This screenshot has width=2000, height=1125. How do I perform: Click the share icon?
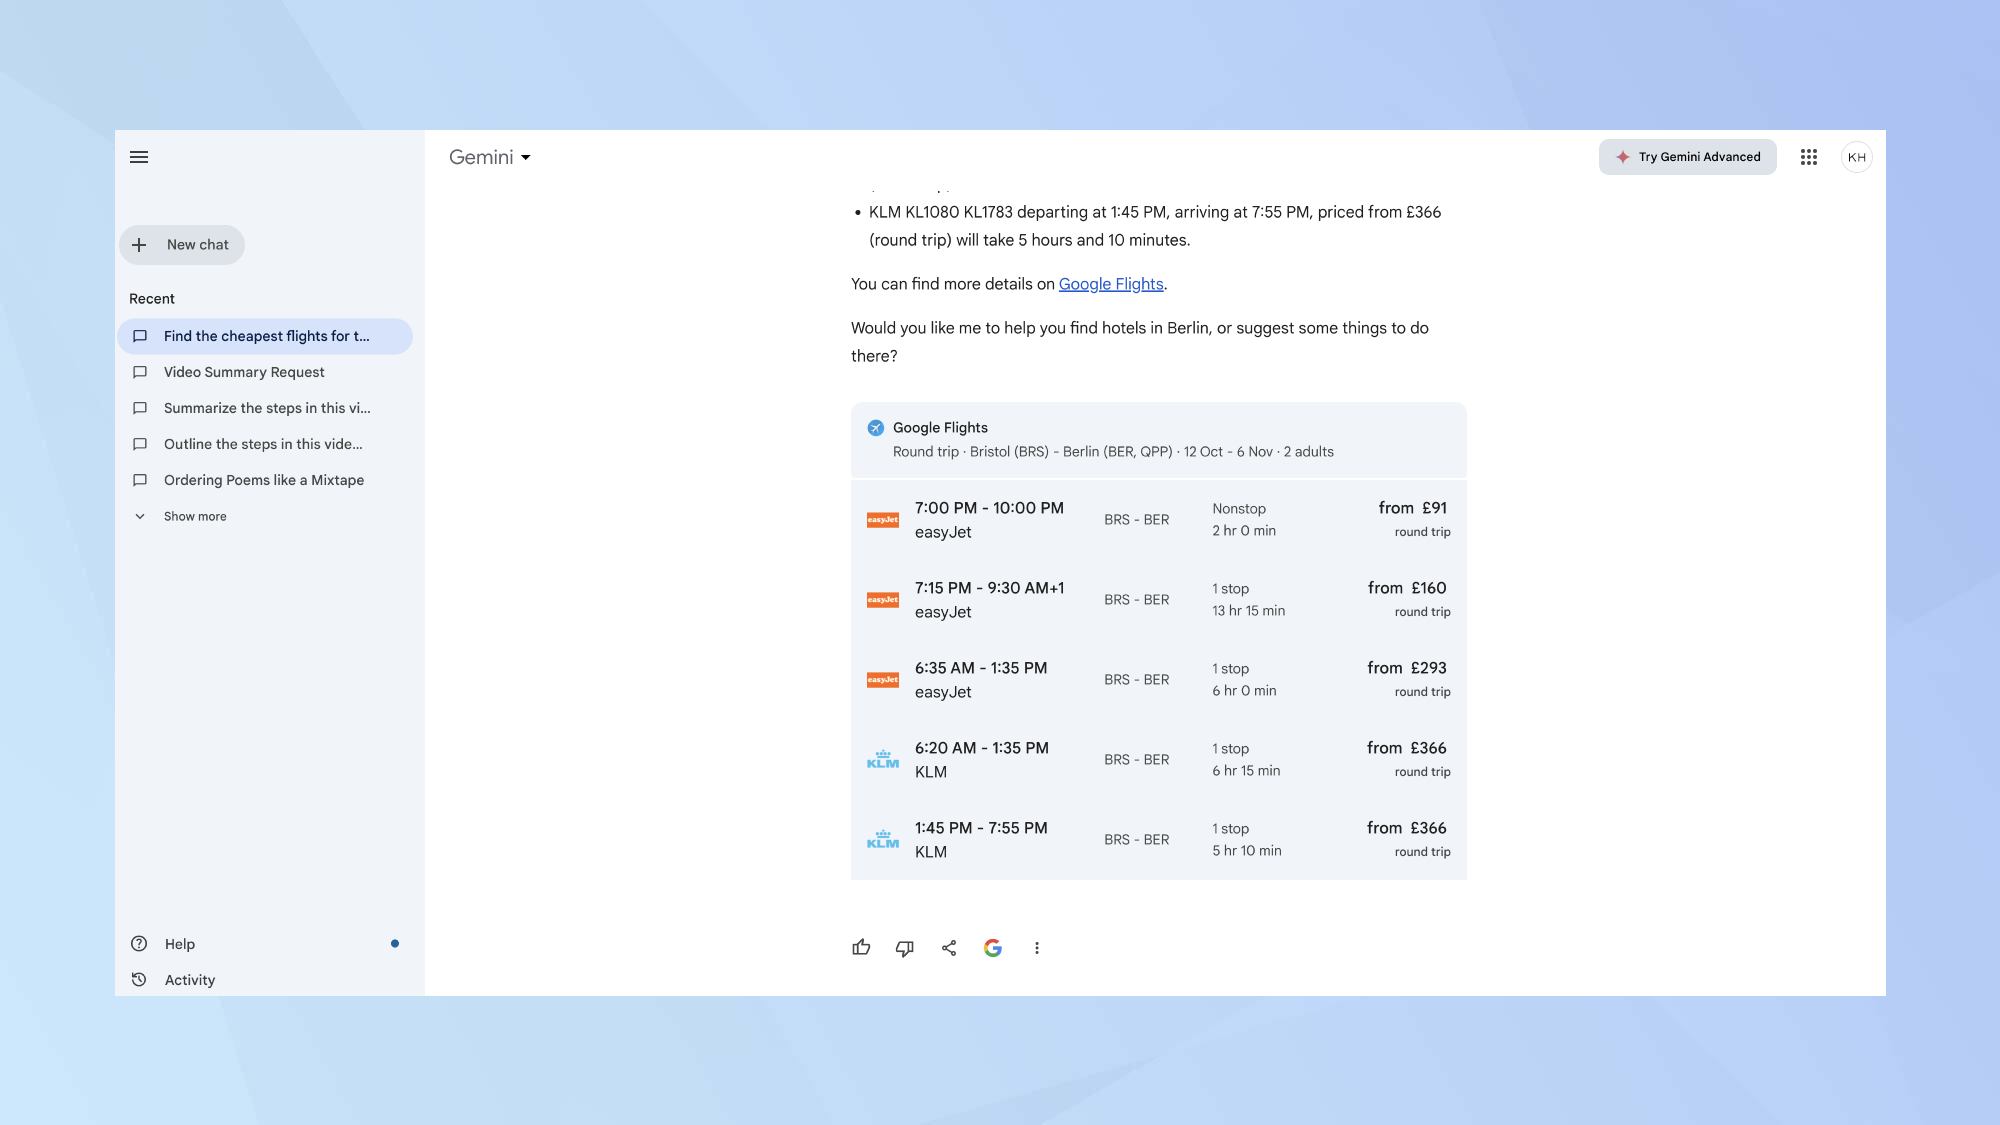click(x=948, y=946)
